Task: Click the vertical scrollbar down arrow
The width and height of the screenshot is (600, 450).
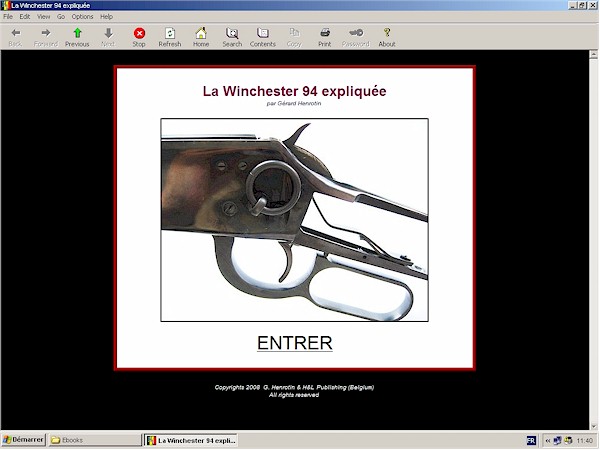Action: coord(593,426)
